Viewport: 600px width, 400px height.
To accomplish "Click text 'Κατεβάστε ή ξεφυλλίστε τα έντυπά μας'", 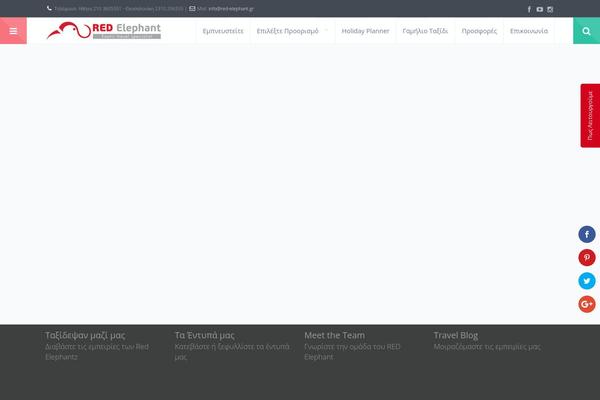I will click(232, 352).
